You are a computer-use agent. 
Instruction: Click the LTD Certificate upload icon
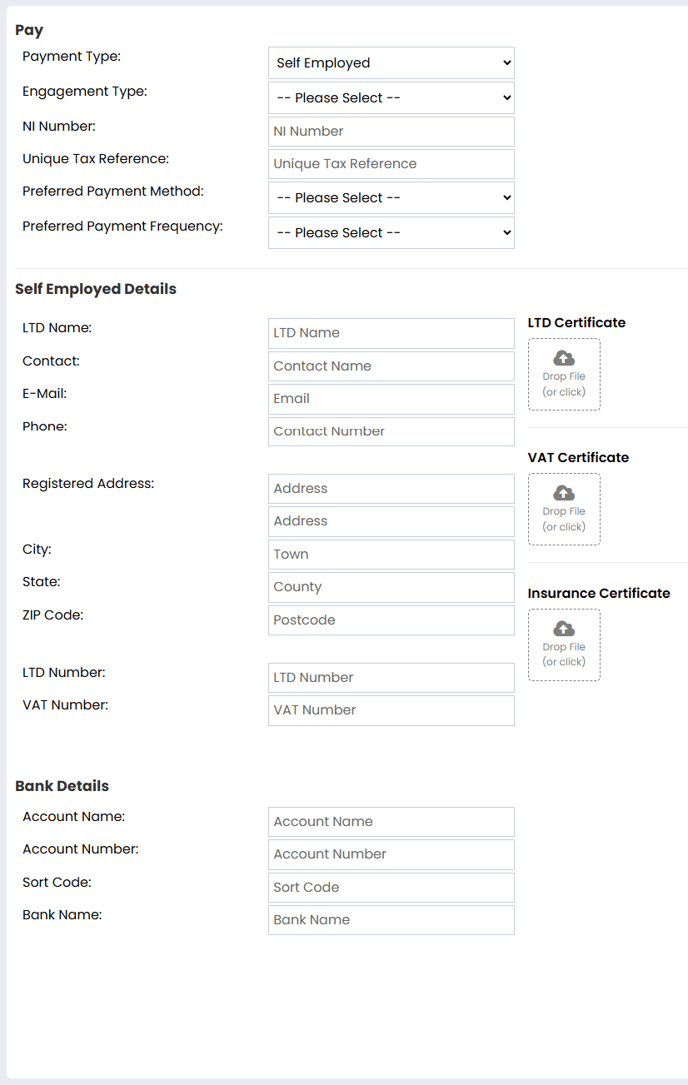tap(564, 358)
